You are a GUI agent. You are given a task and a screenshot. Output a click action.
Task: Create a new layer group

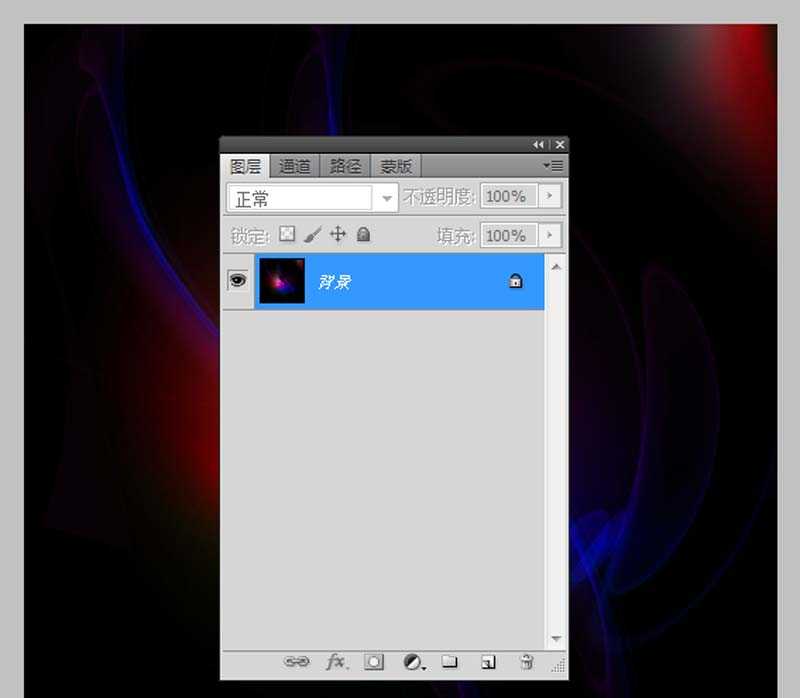click(x=453, y=662)
